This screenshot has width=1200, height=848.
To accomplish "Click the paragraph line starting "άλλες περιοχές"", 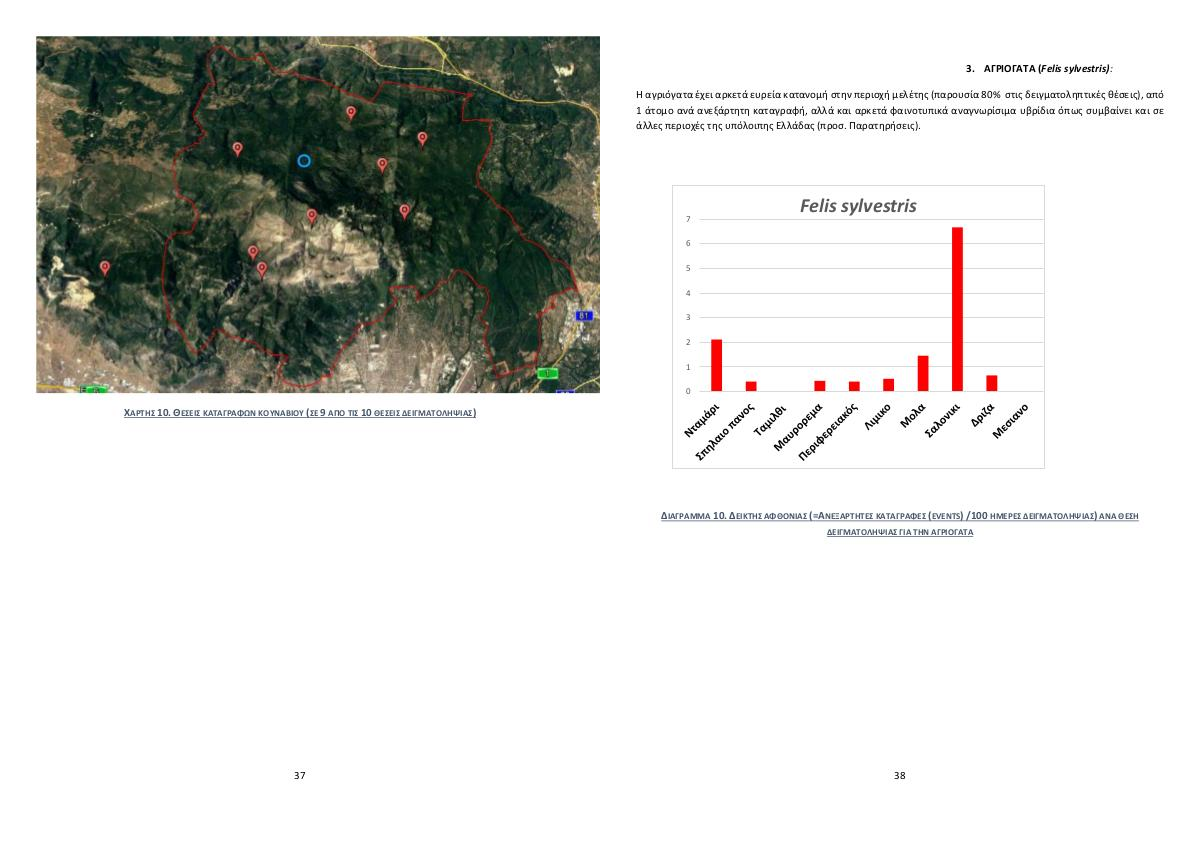I will click(x=778, y=127).
